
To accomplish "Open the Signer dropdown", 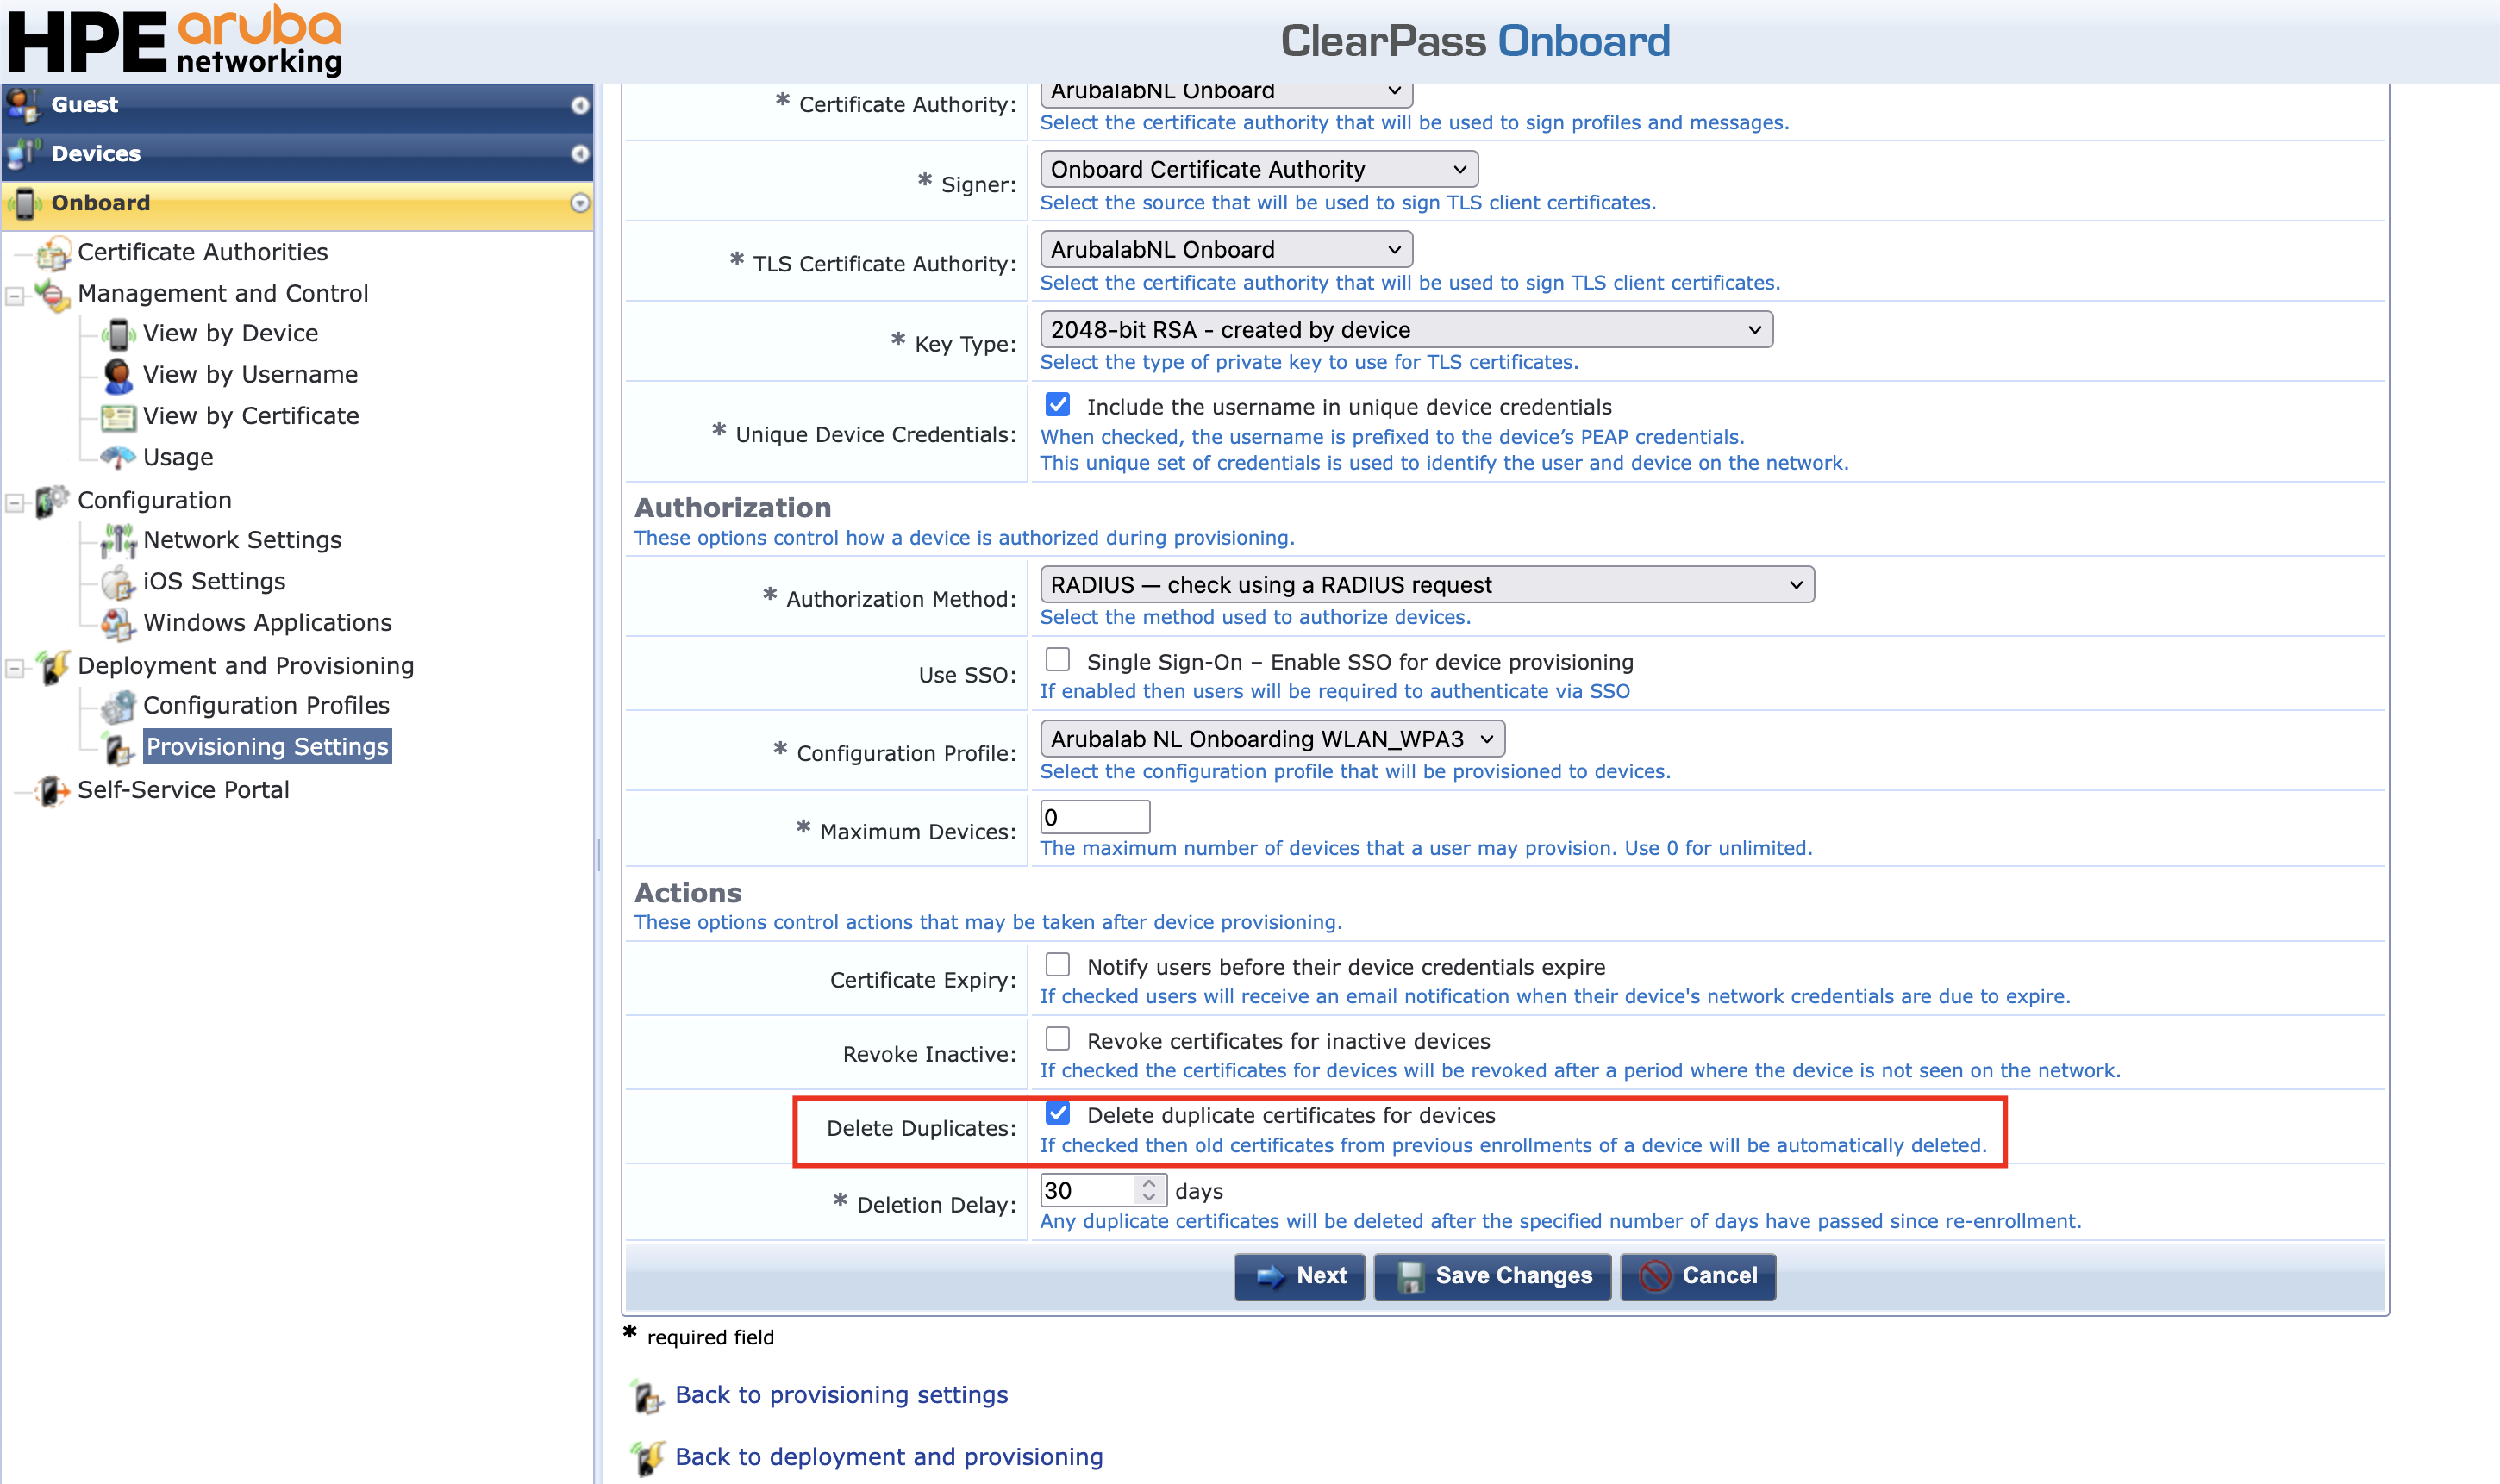I will 1259,169.
